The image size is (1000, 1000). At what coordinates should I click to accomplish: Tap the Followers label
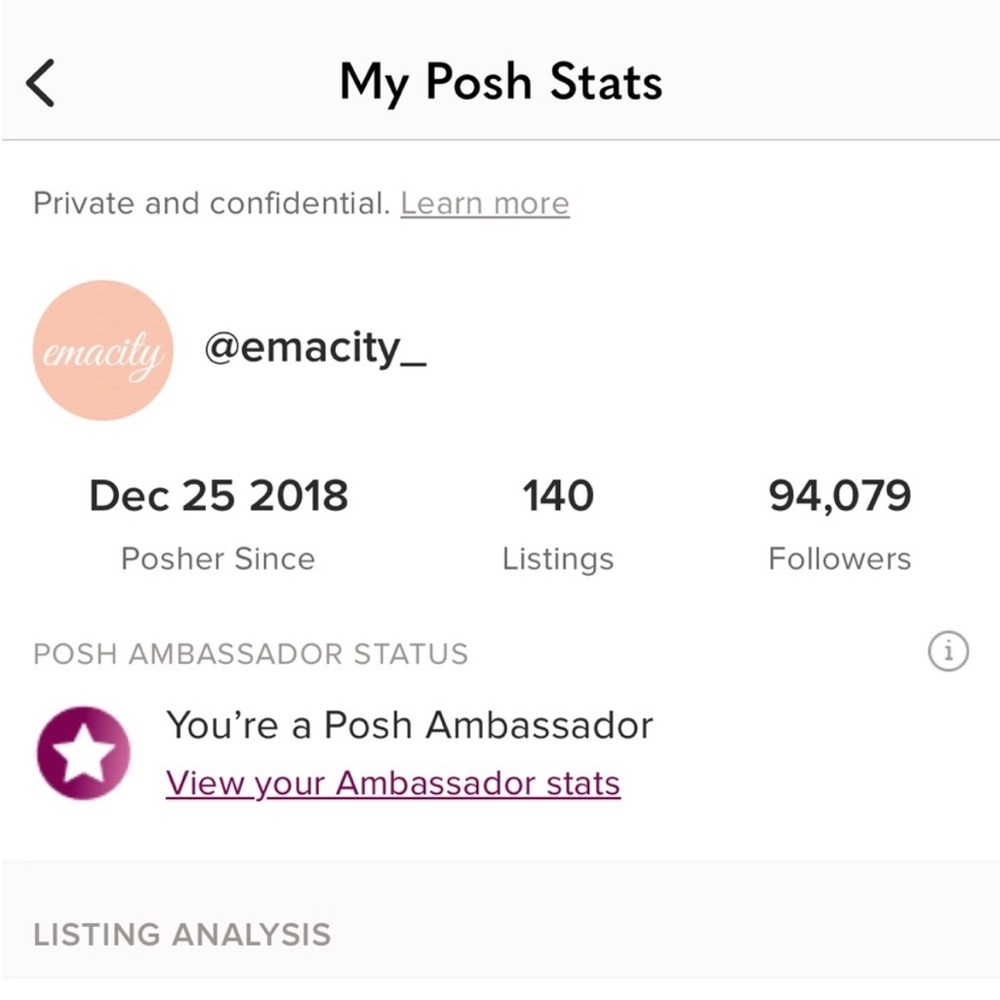tap(839, 559)
